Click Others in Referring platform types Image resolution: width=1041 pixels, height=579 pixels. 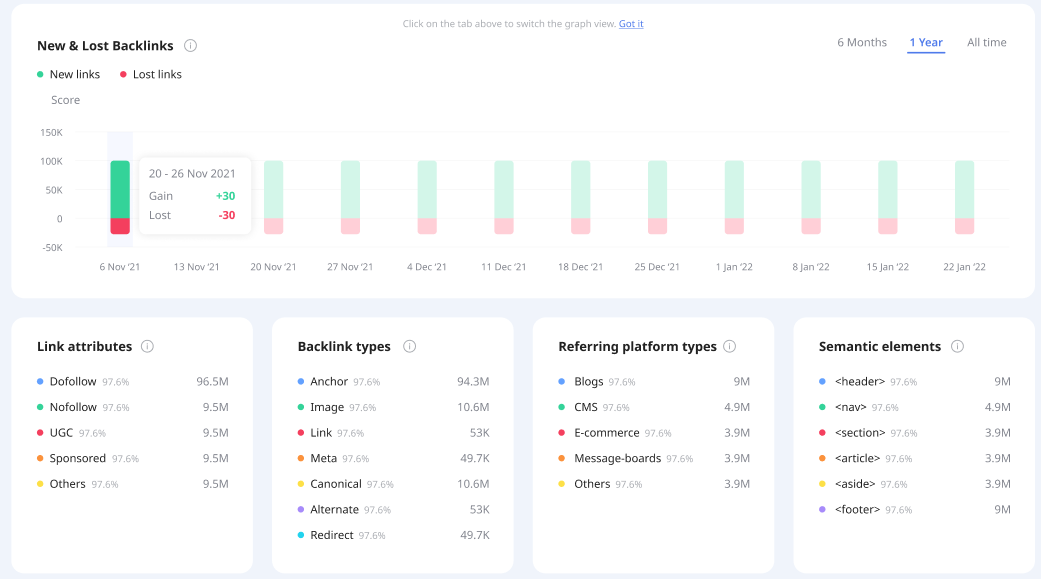pos(654,484)
